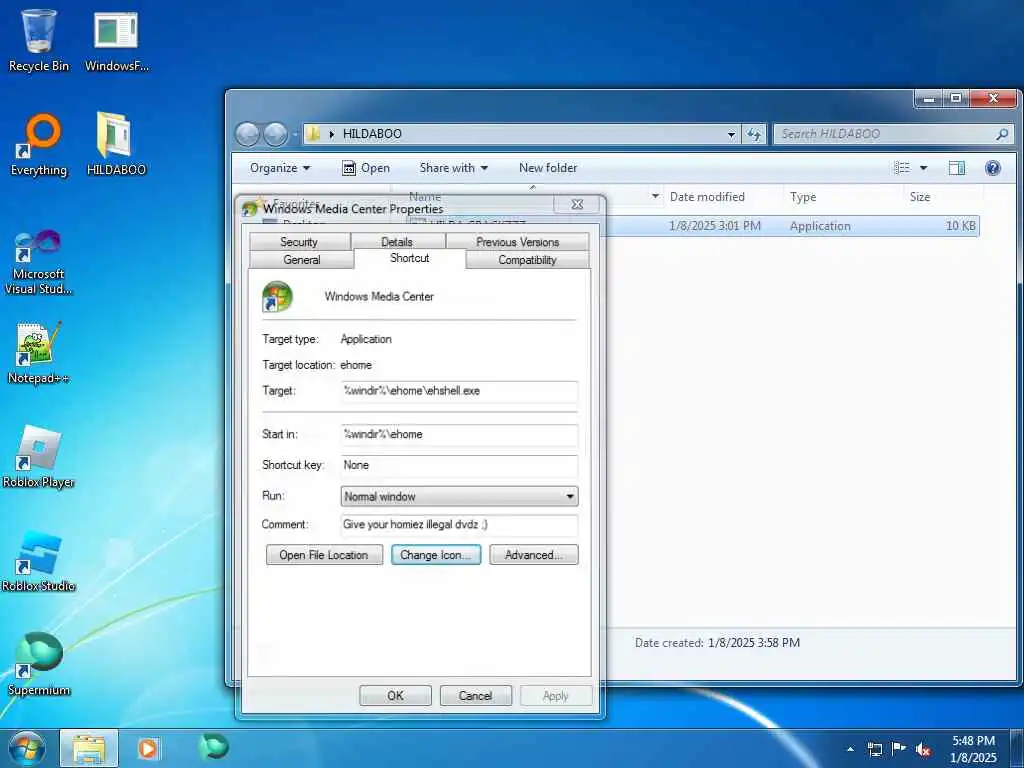1024x768 pixels.
Task: Click the change view icon in Explorer
Action: pyautogui.click(x=902, y=168)
